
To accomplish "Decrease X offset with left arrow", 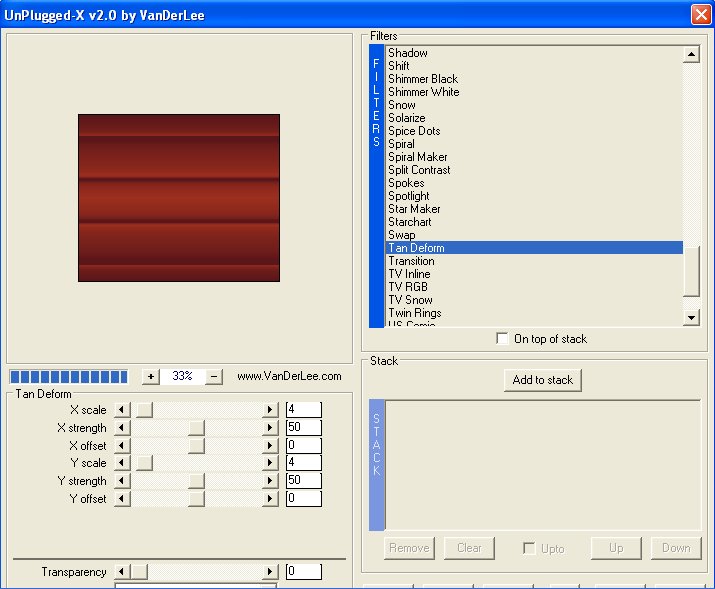I will [122, 445].
